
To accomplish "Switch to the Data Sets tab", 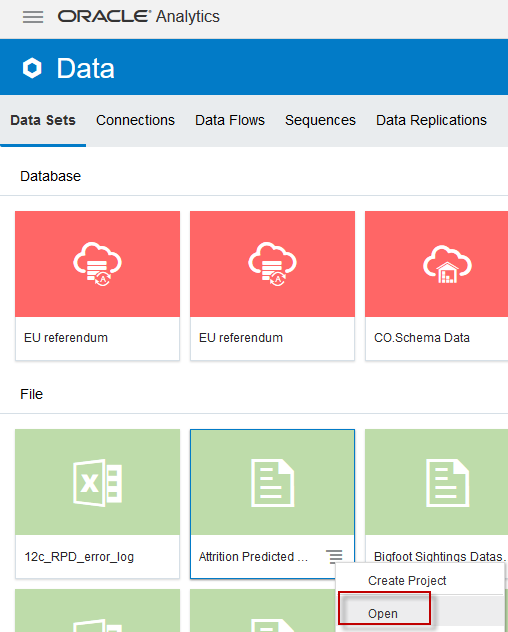I will (43, 120).
